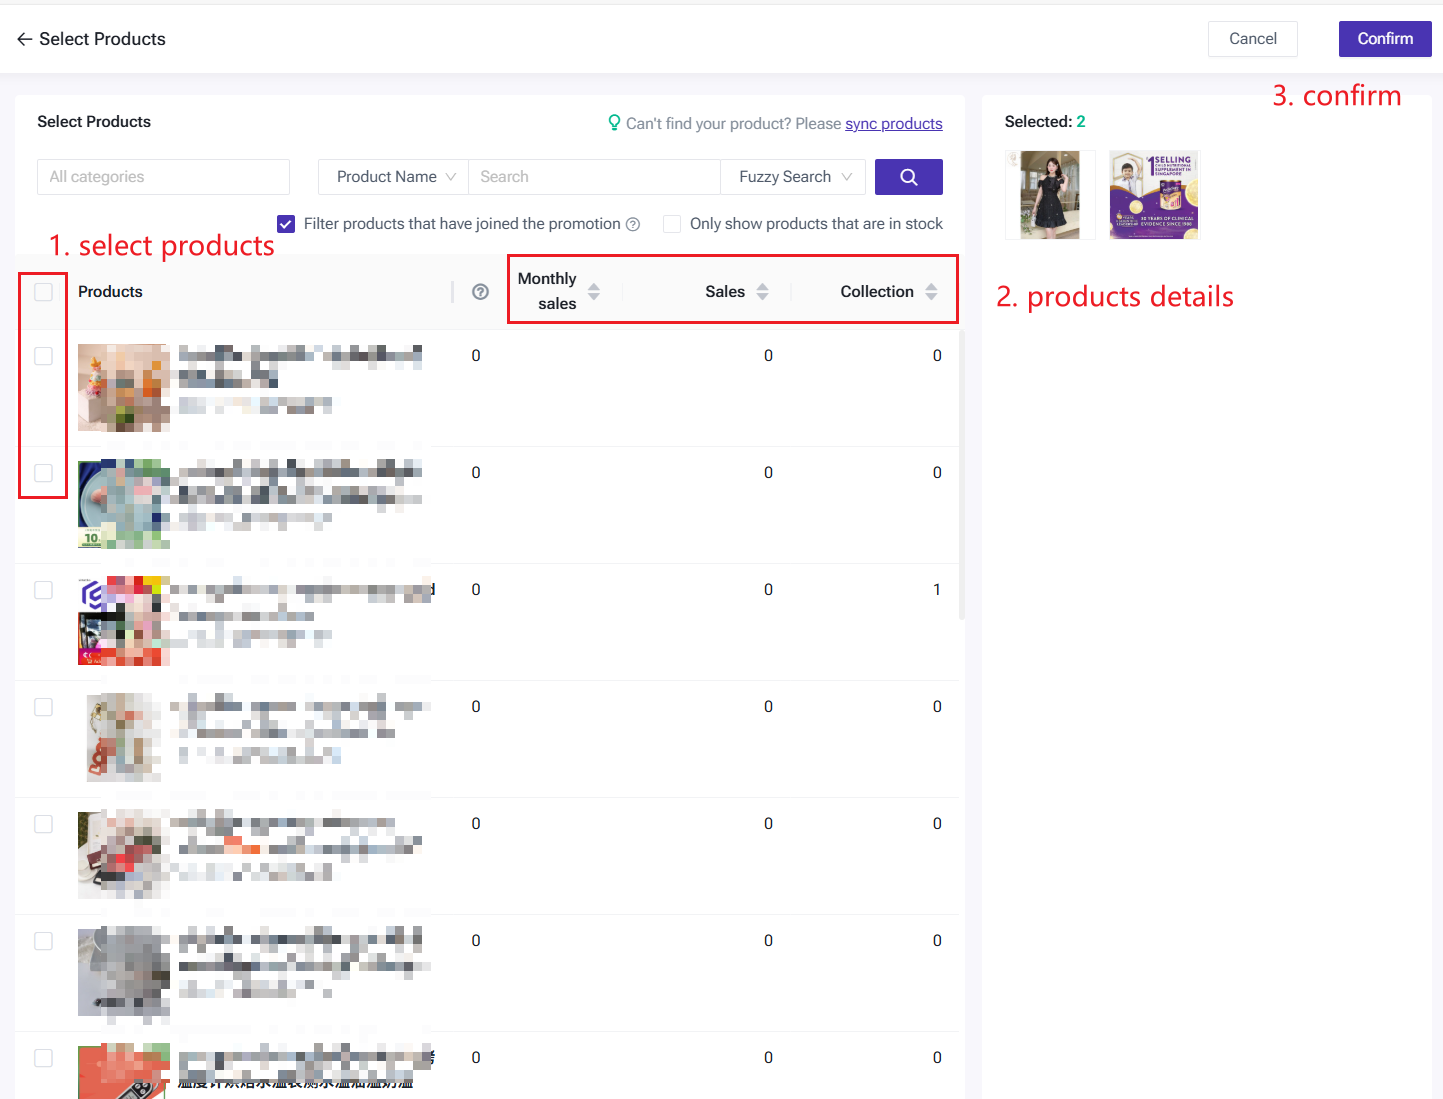Click the lightbulb tip icon

pyautogui.click(x=614, y=123)
